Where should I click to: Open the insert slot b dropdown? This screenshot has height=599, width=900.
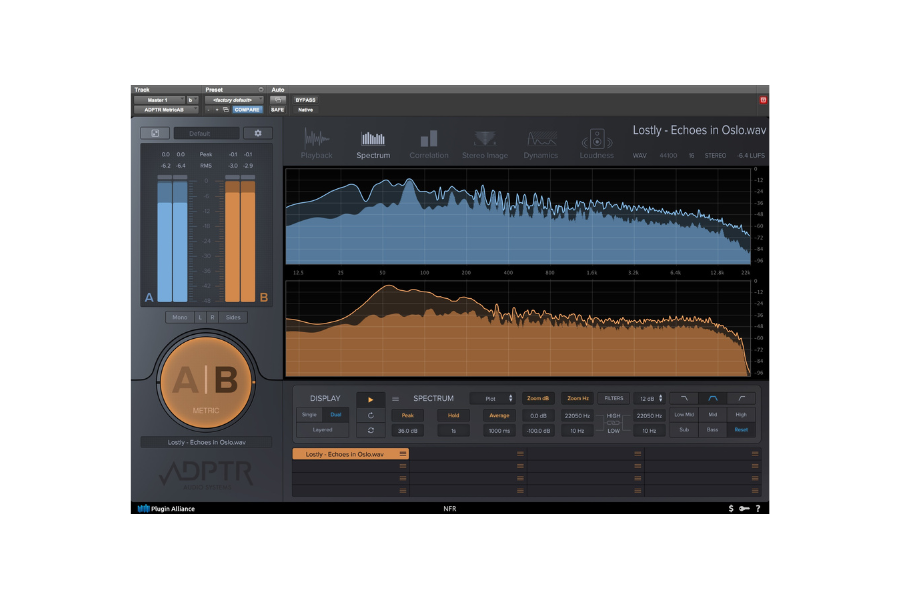coord(192,100)
